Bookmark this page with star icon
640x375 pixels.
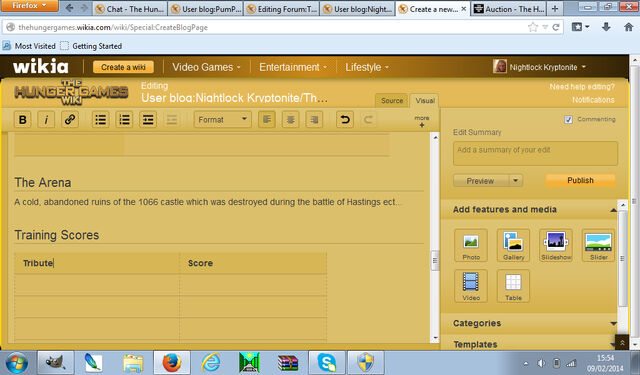tap(533, 27)
